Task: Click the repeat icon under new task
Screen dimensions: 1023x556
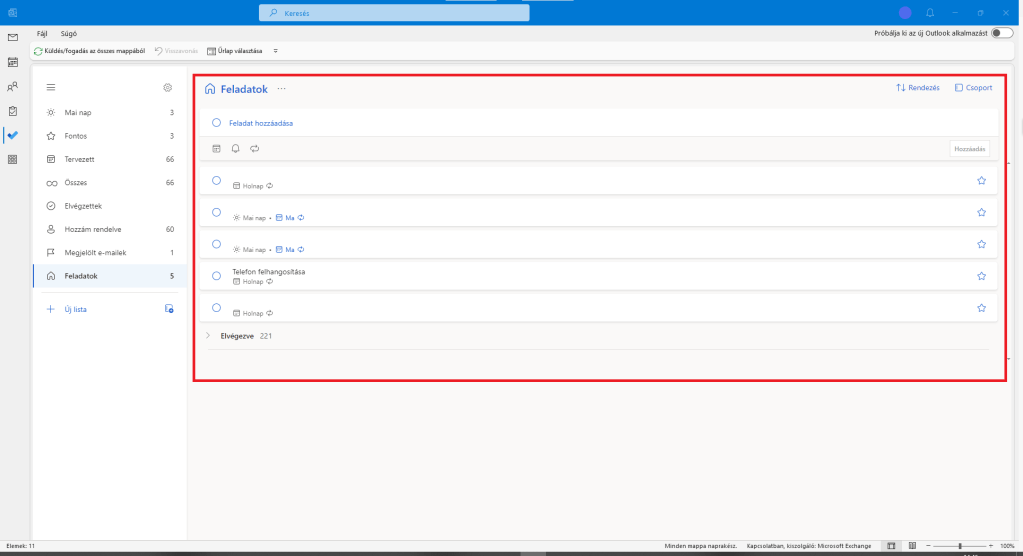Action: 255,149
